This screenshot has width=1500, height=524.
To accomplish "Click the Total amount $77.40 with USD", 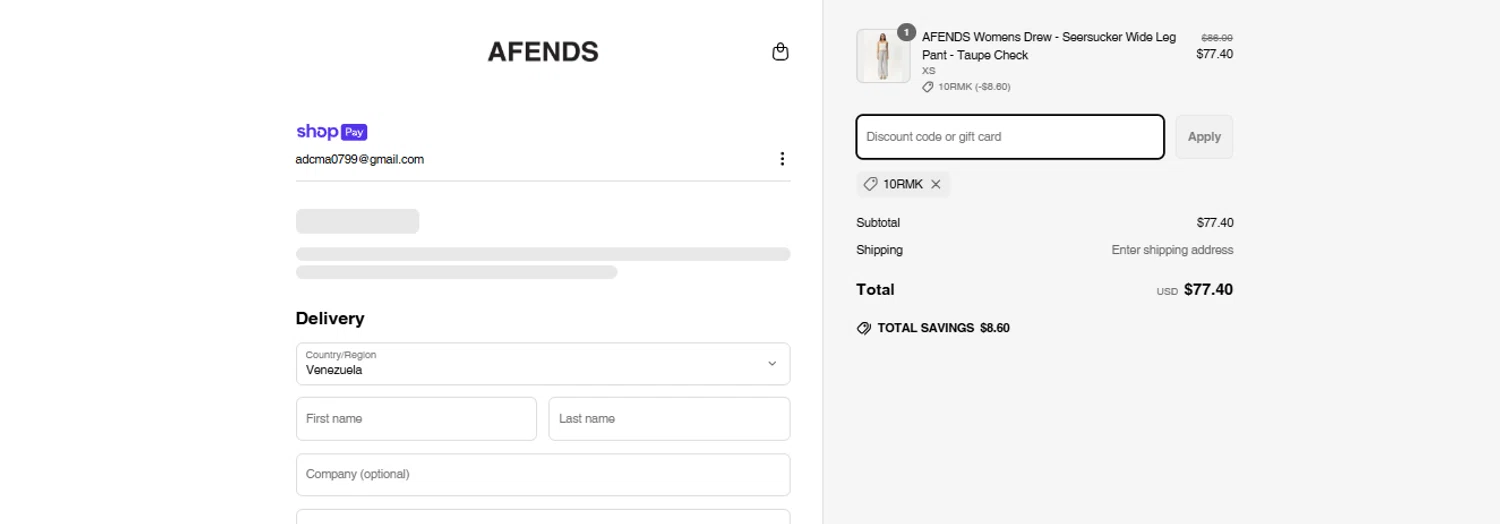I will coord(1195,290).
